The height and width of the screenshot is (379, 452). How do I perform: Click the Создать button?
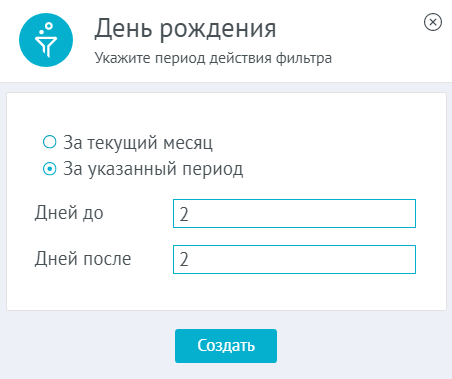226,346
